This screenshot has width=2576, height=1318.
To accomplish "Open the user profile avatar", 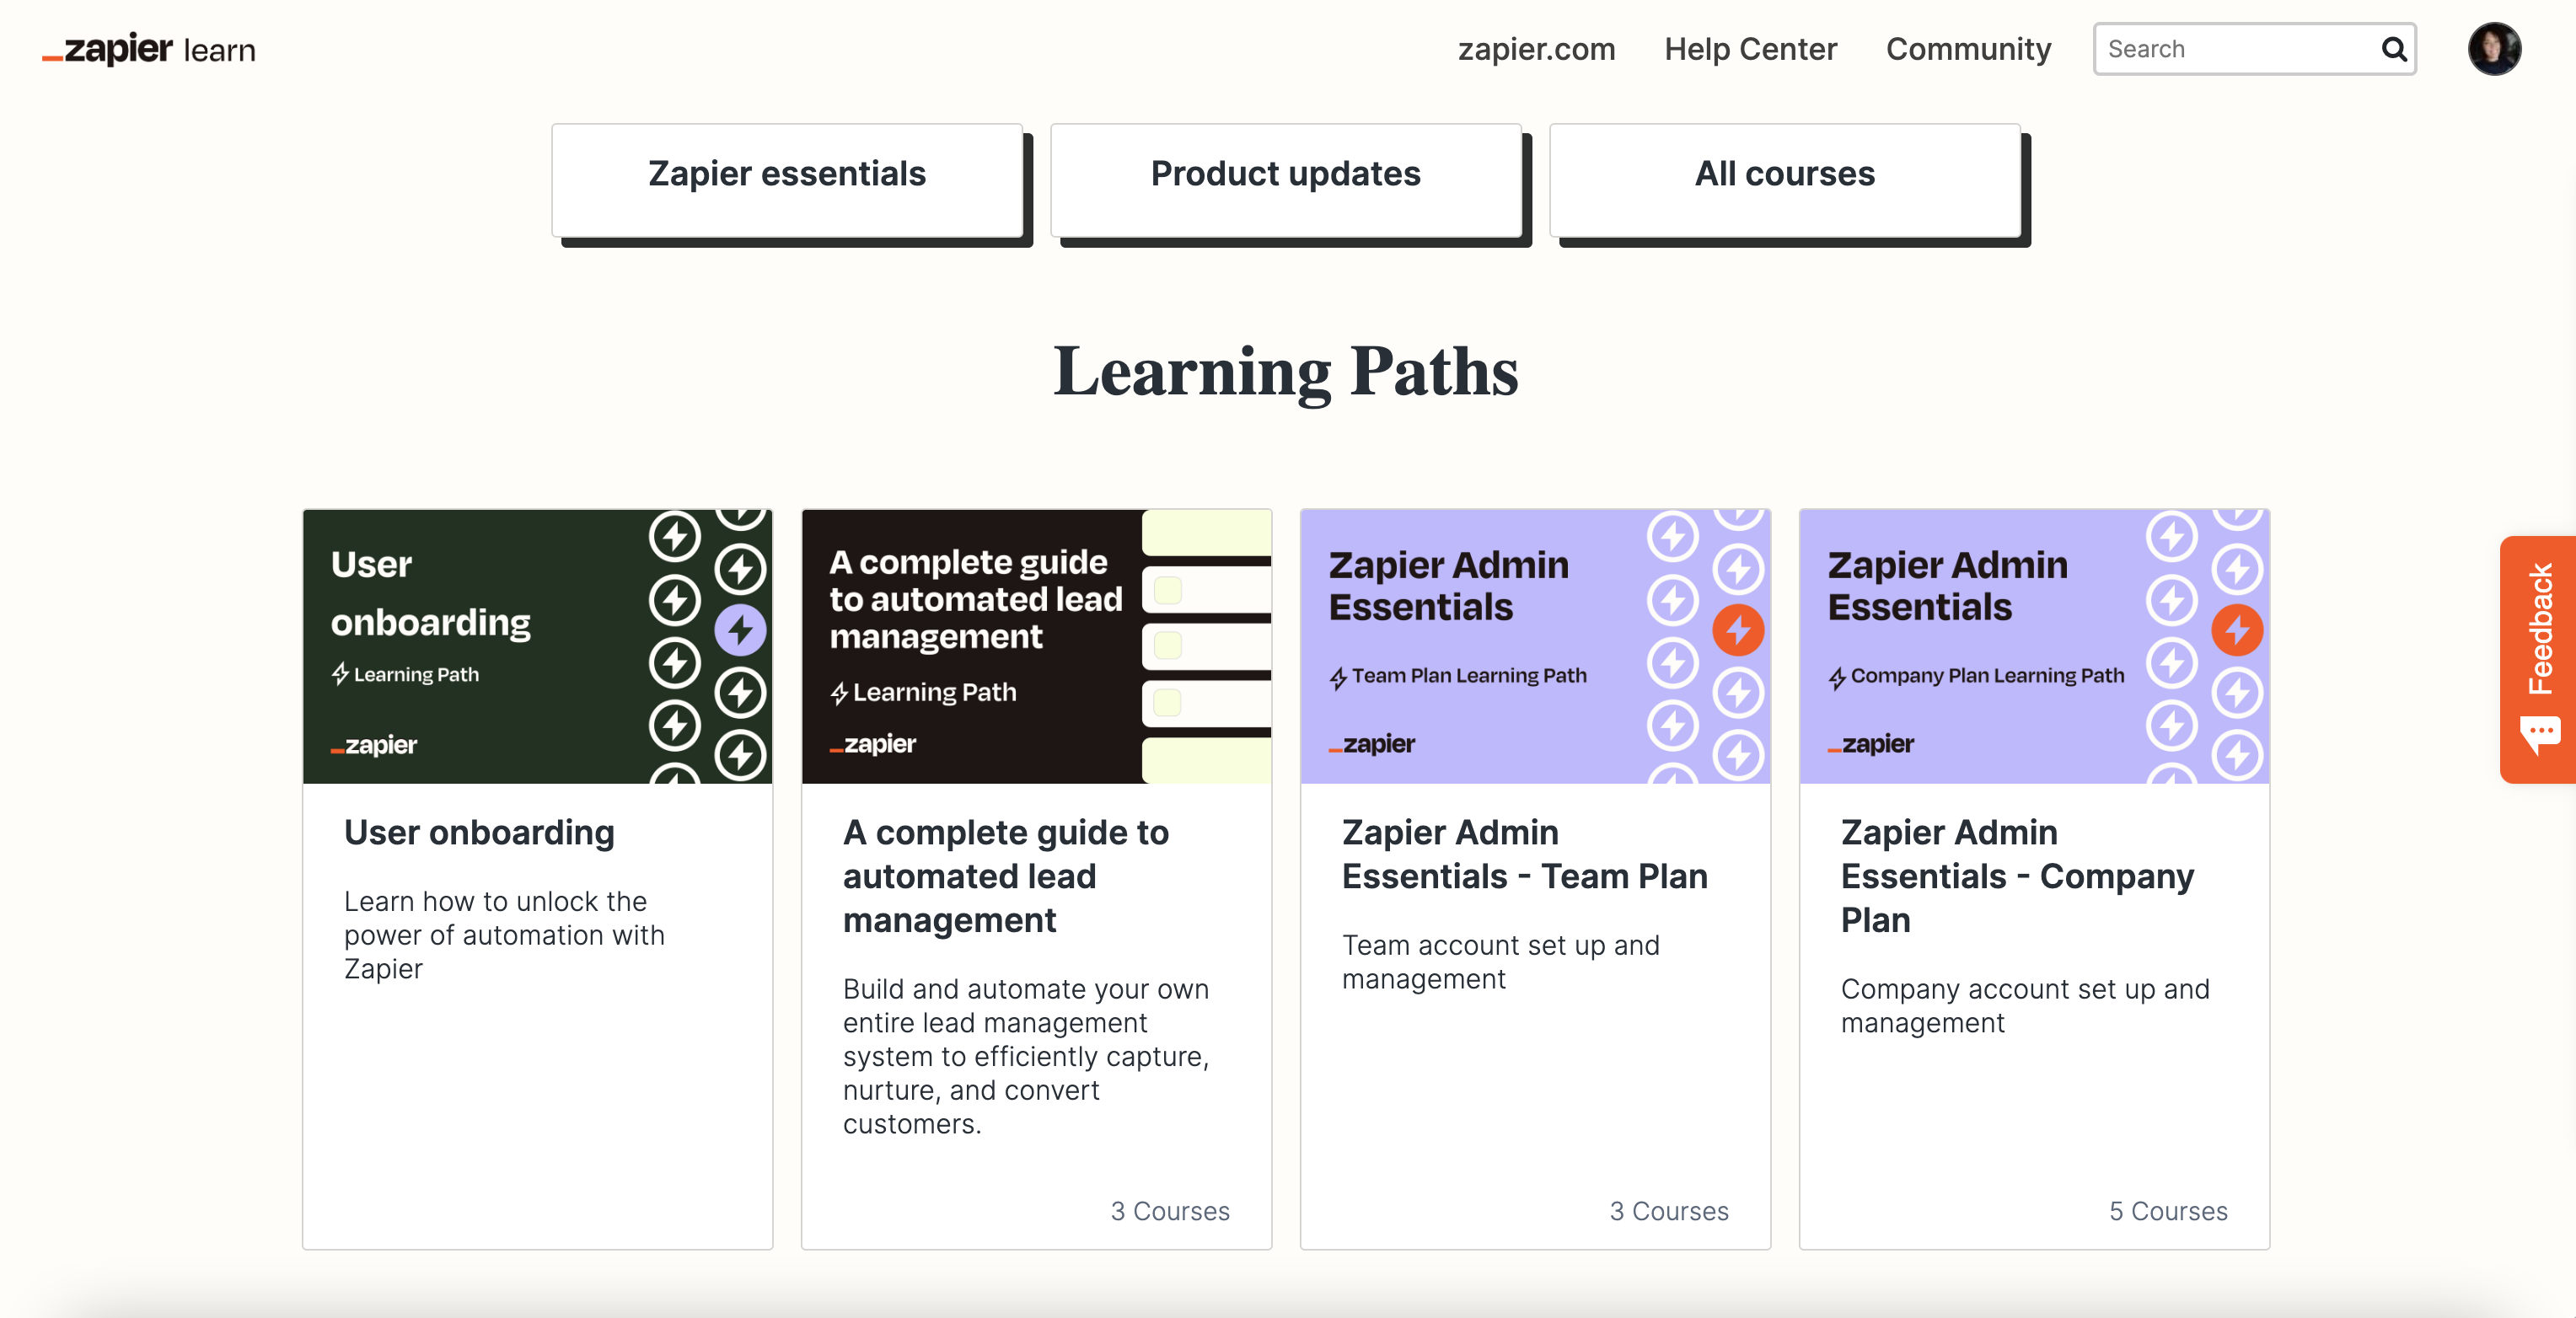I will tap(2494, 49).
